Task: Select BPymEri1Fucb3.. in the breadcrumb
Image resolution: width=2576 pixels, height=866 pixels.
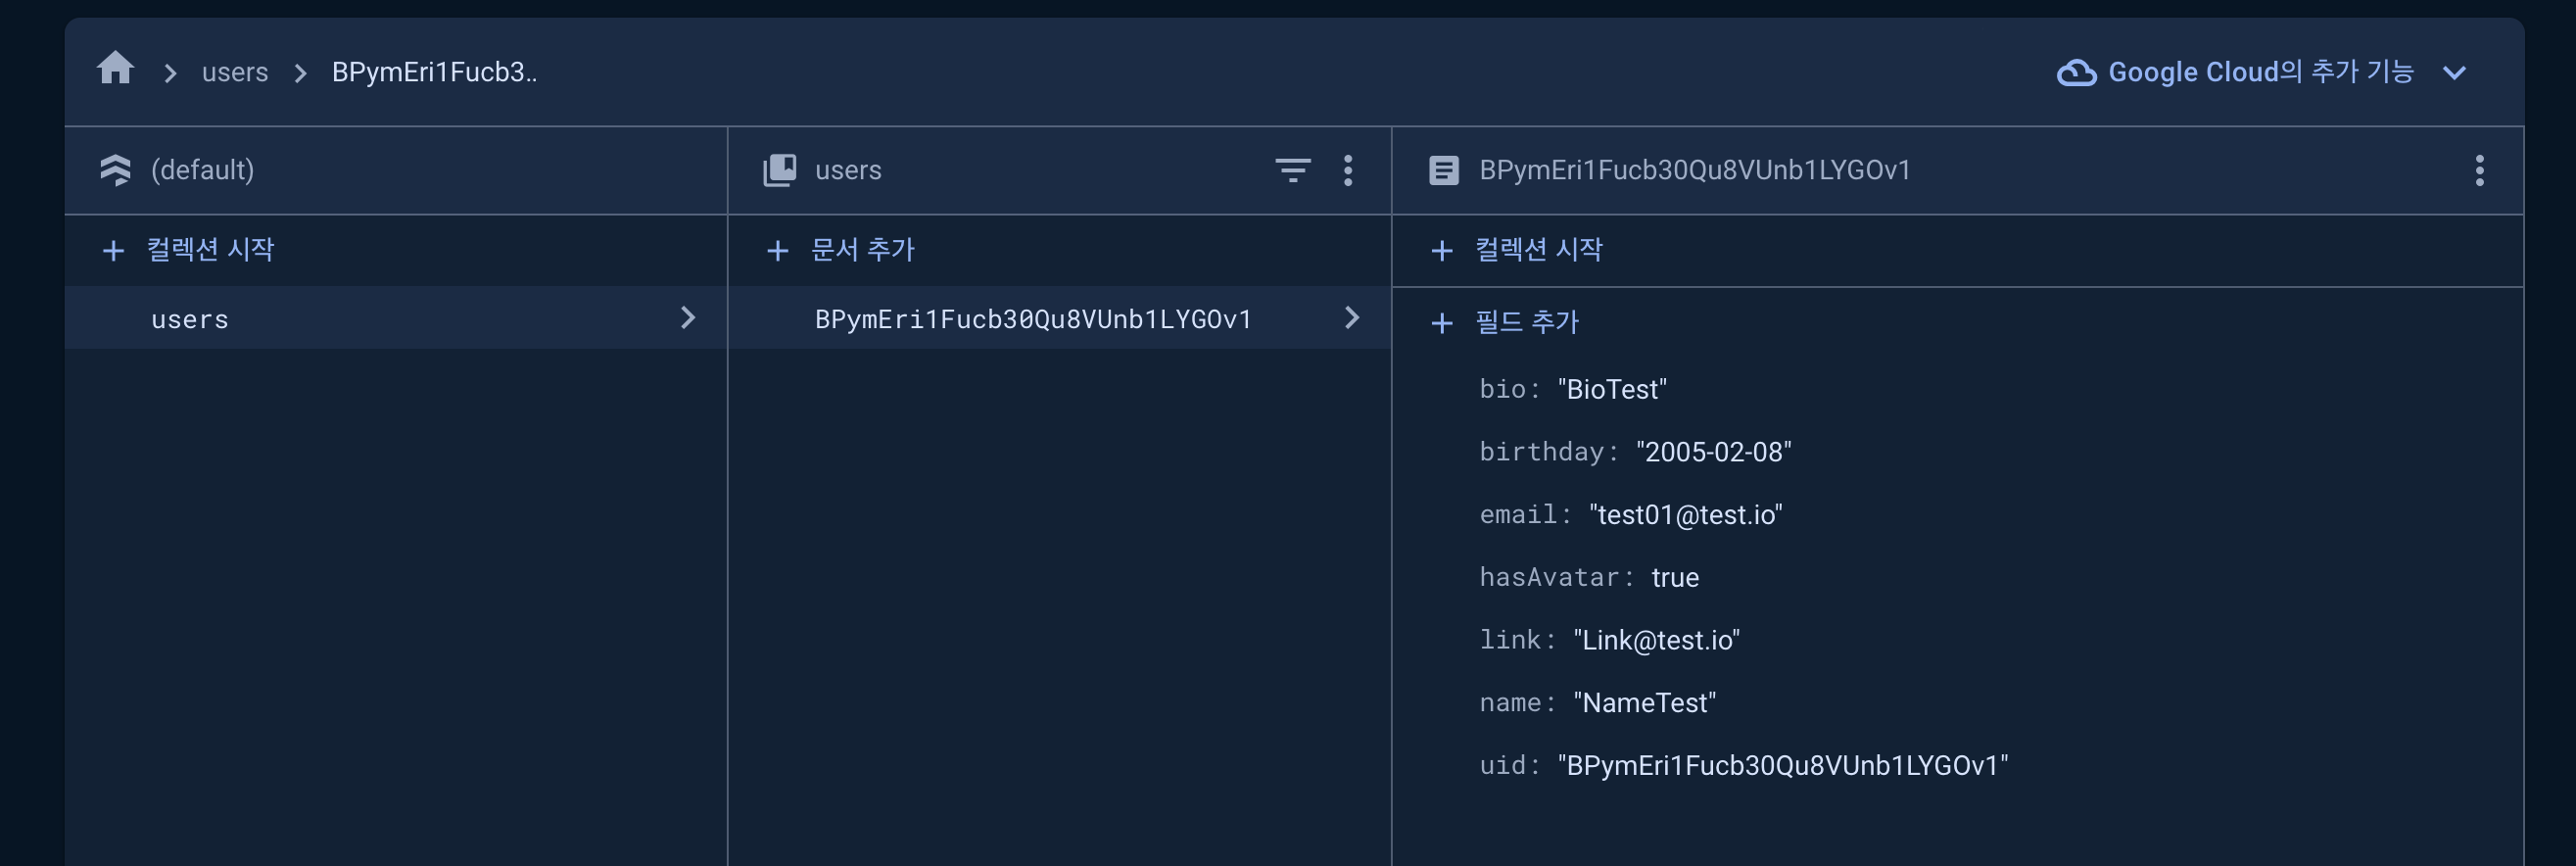Action: 434,72
